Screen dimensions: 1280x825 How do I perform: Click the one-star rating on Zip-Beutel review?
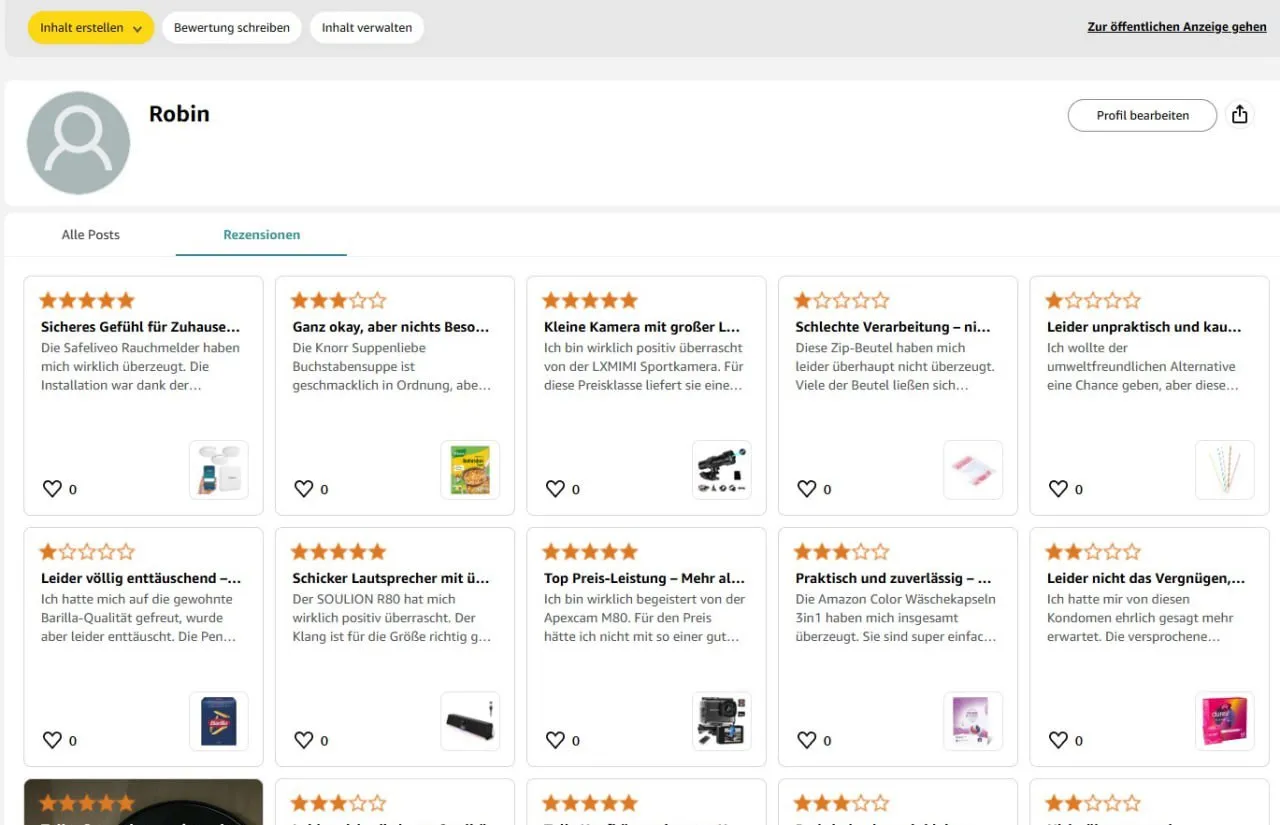point(841,300)
